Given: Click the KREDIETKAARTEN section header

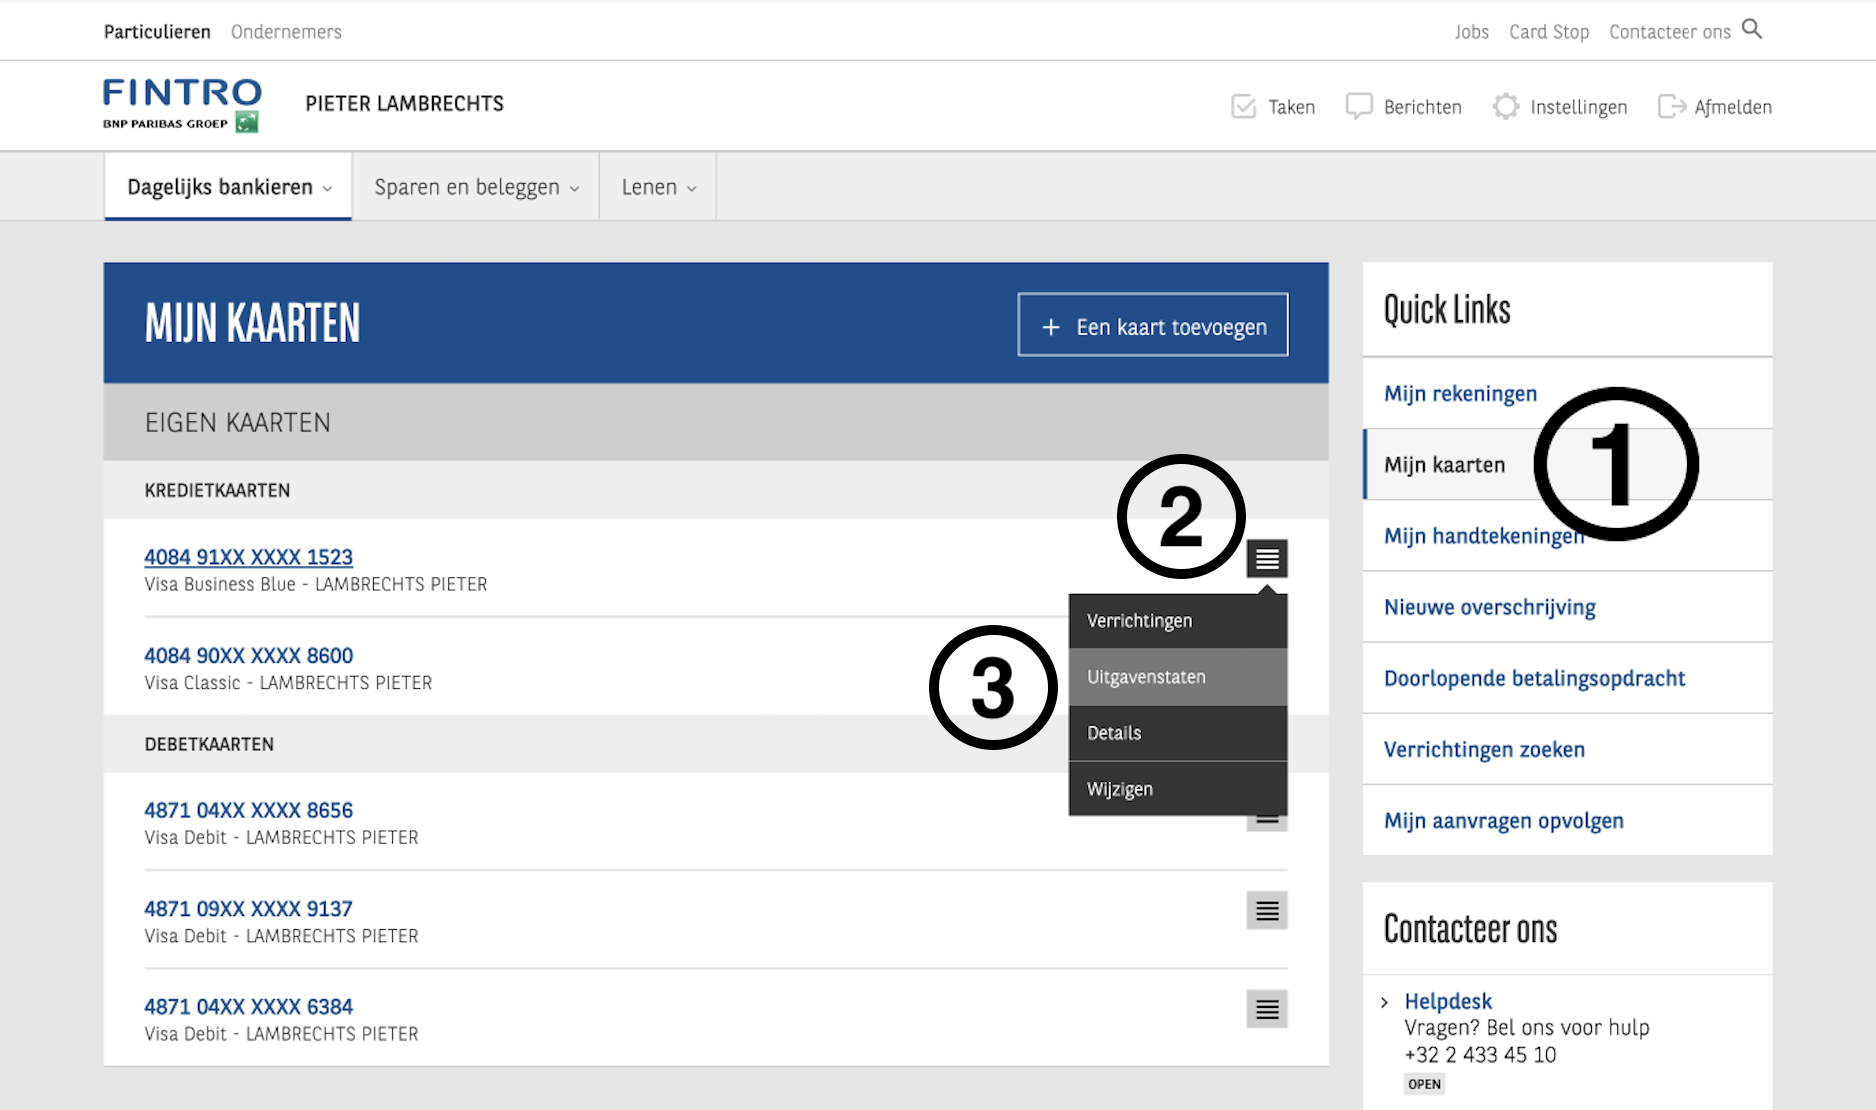Looking at the screenshot, I should [x=217, y=491].
